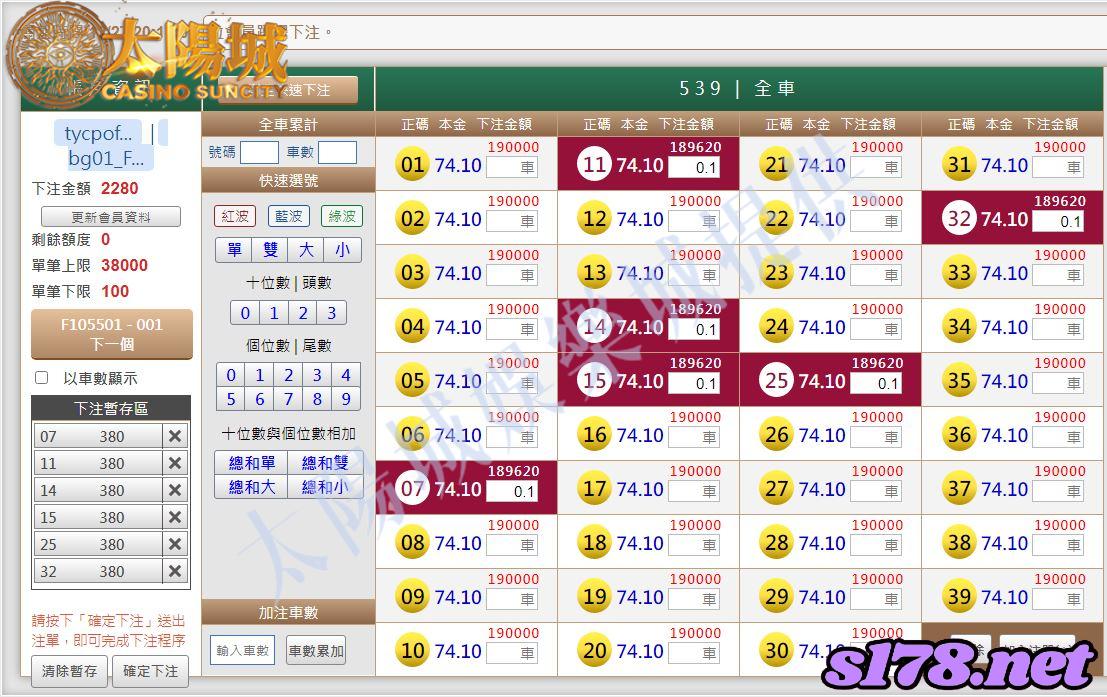
Task: Click bet amount field for number 39
Action: [1058, 600]
